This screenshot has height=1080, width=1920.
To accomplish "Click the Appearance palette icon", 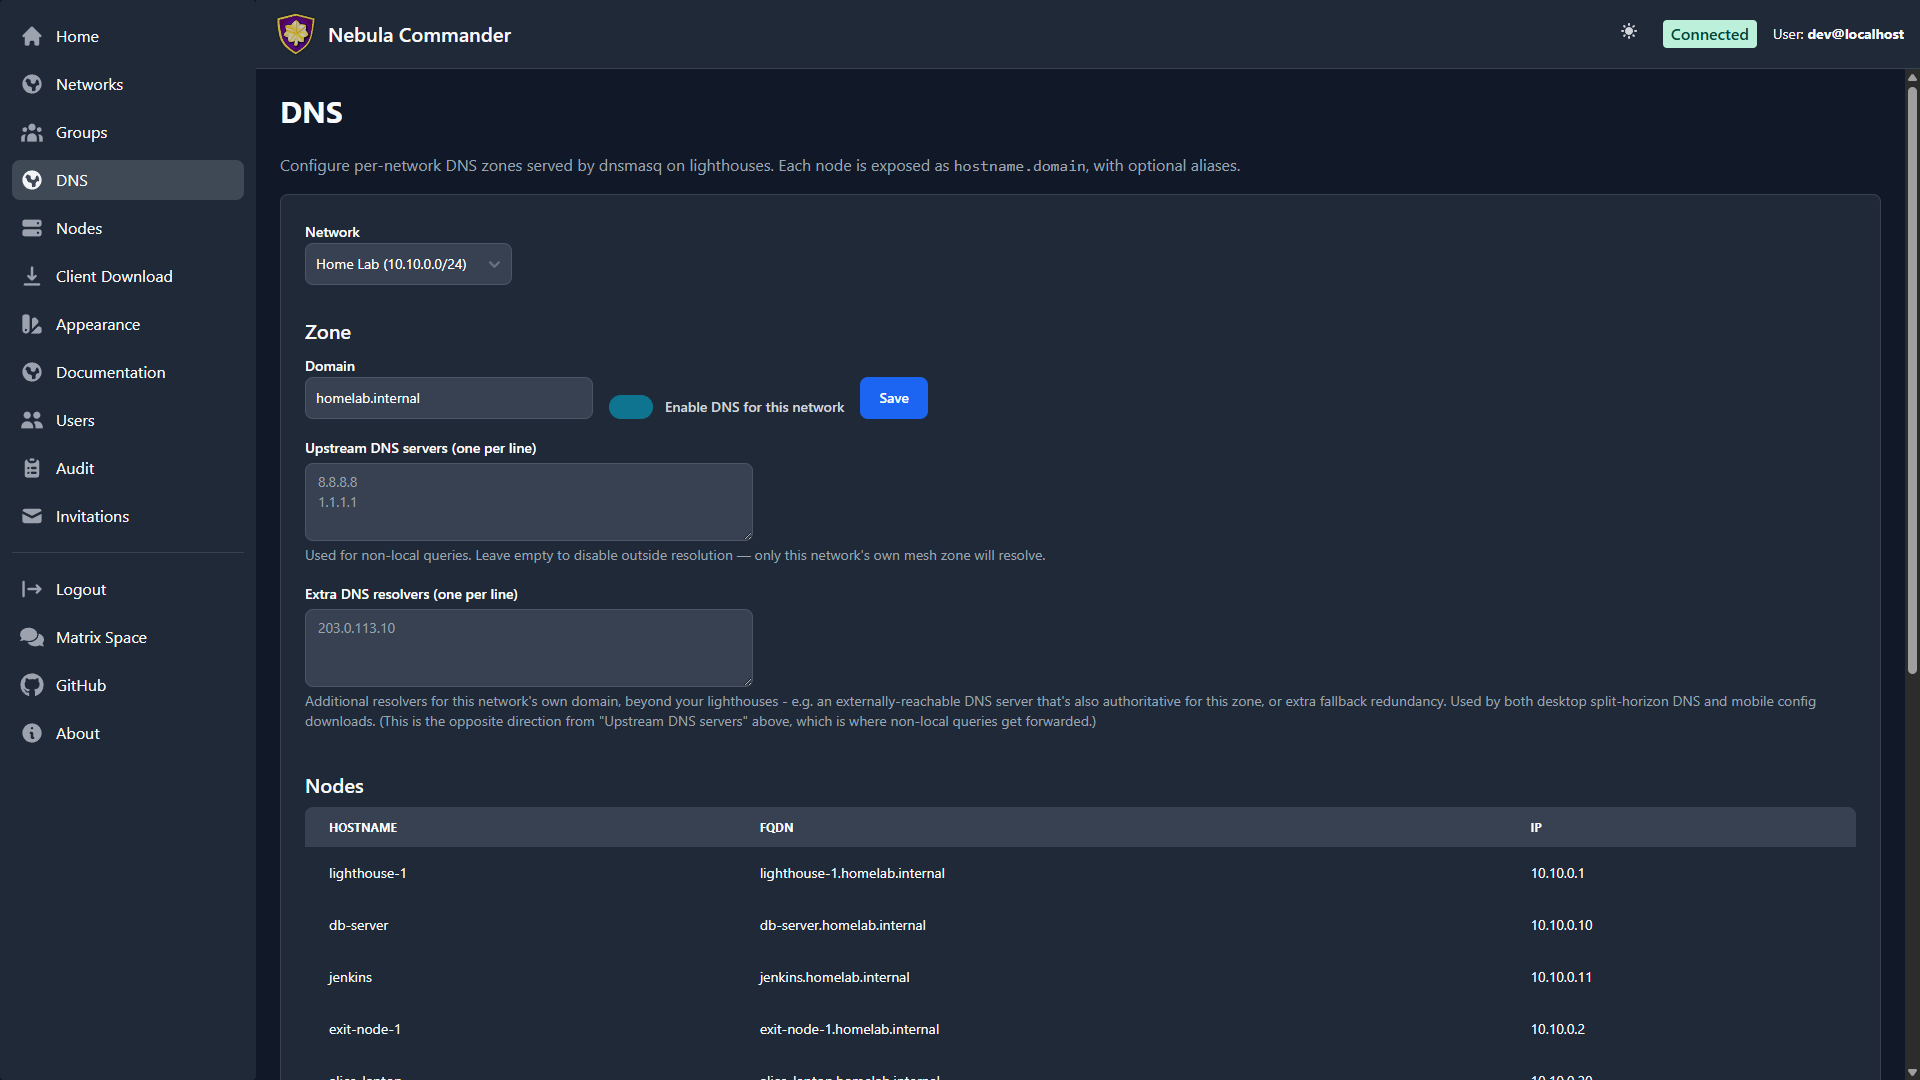I will pyautogui.click(x=32, y=324).
